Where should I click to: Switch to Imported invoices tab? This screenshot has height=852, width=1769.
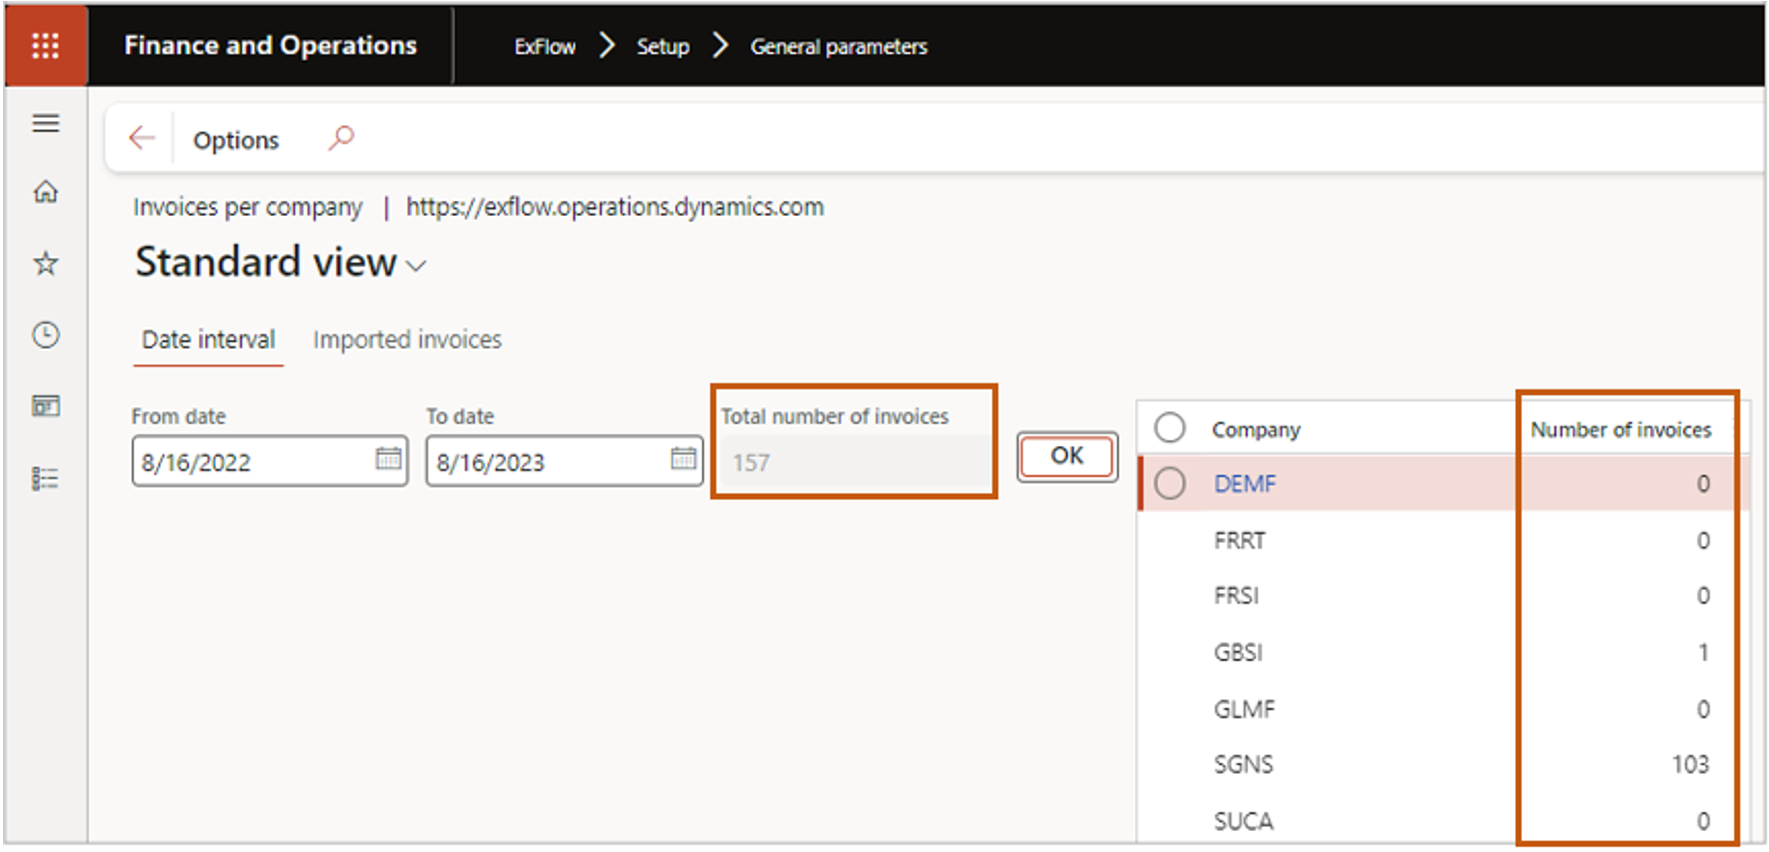point(407,340)
